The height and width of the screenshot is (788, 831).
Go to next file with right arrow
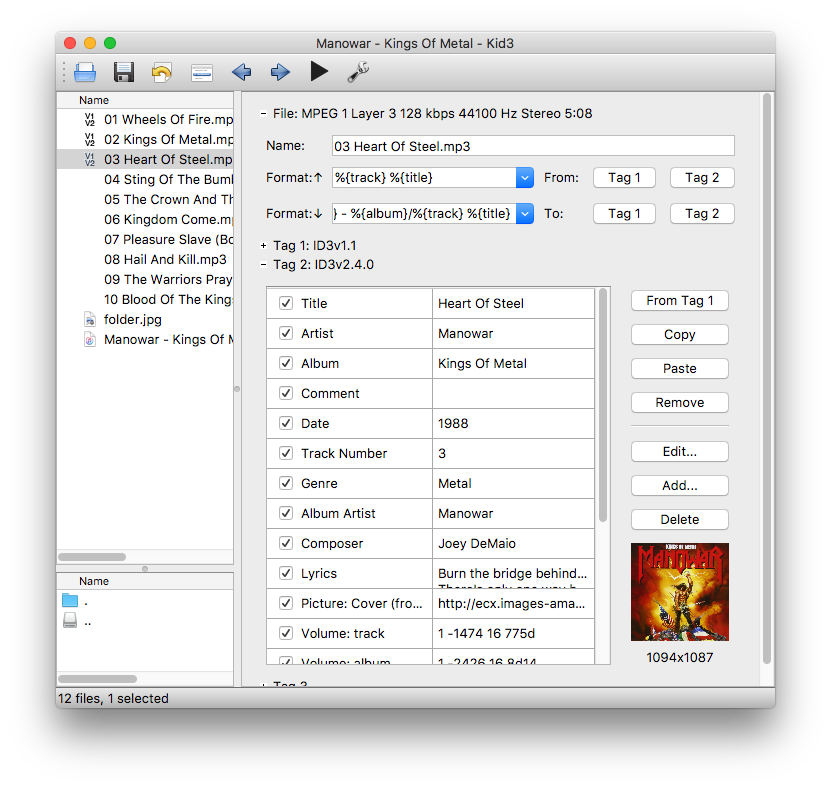[280, 72]
